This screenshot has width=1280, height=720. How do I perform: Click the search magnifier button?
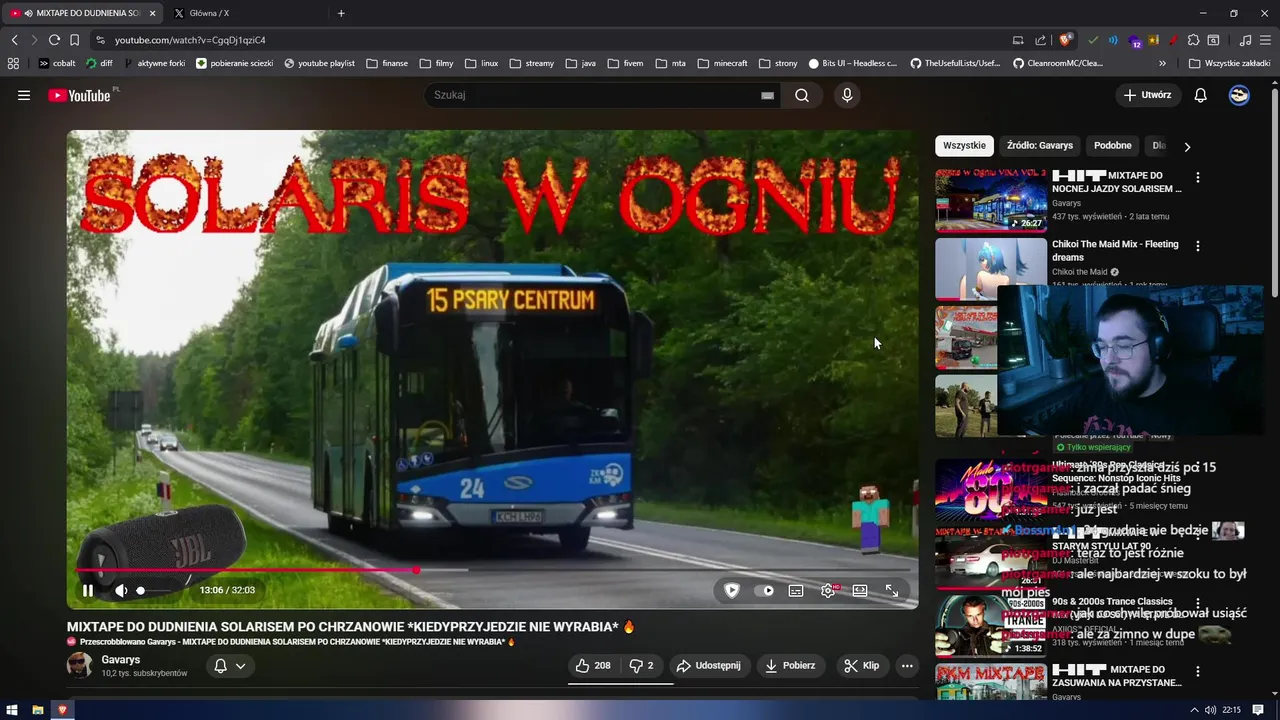pyautogui.click(x=802, y=95)
